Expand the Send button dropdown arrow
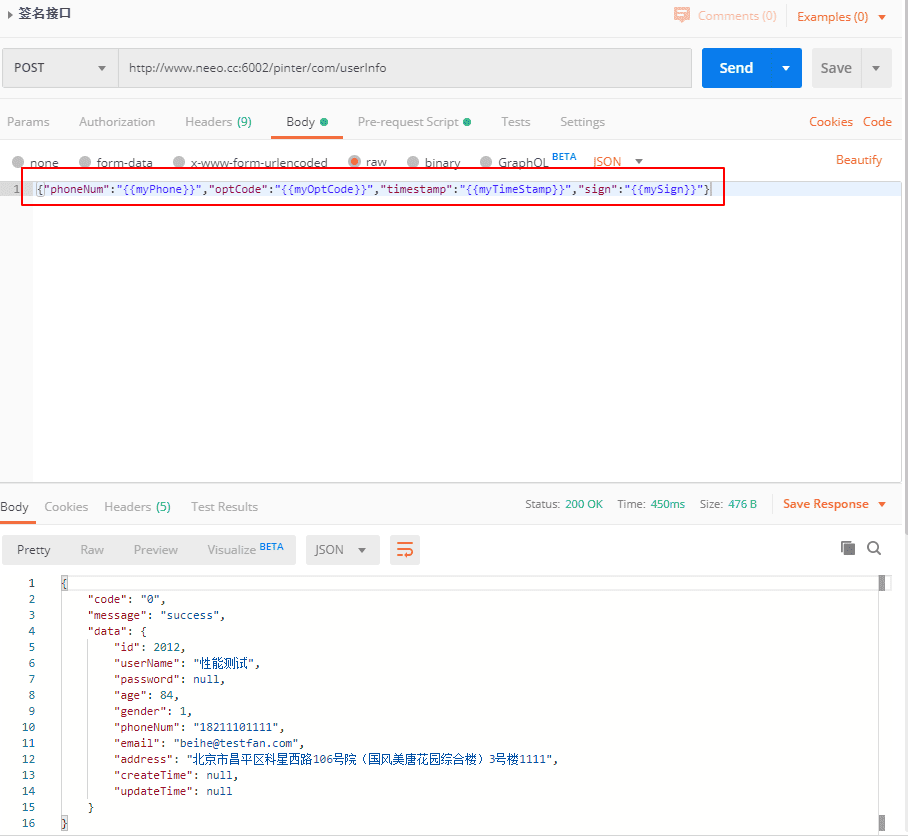The height and width of the screenshot is (836, 908). coord(786,68)
